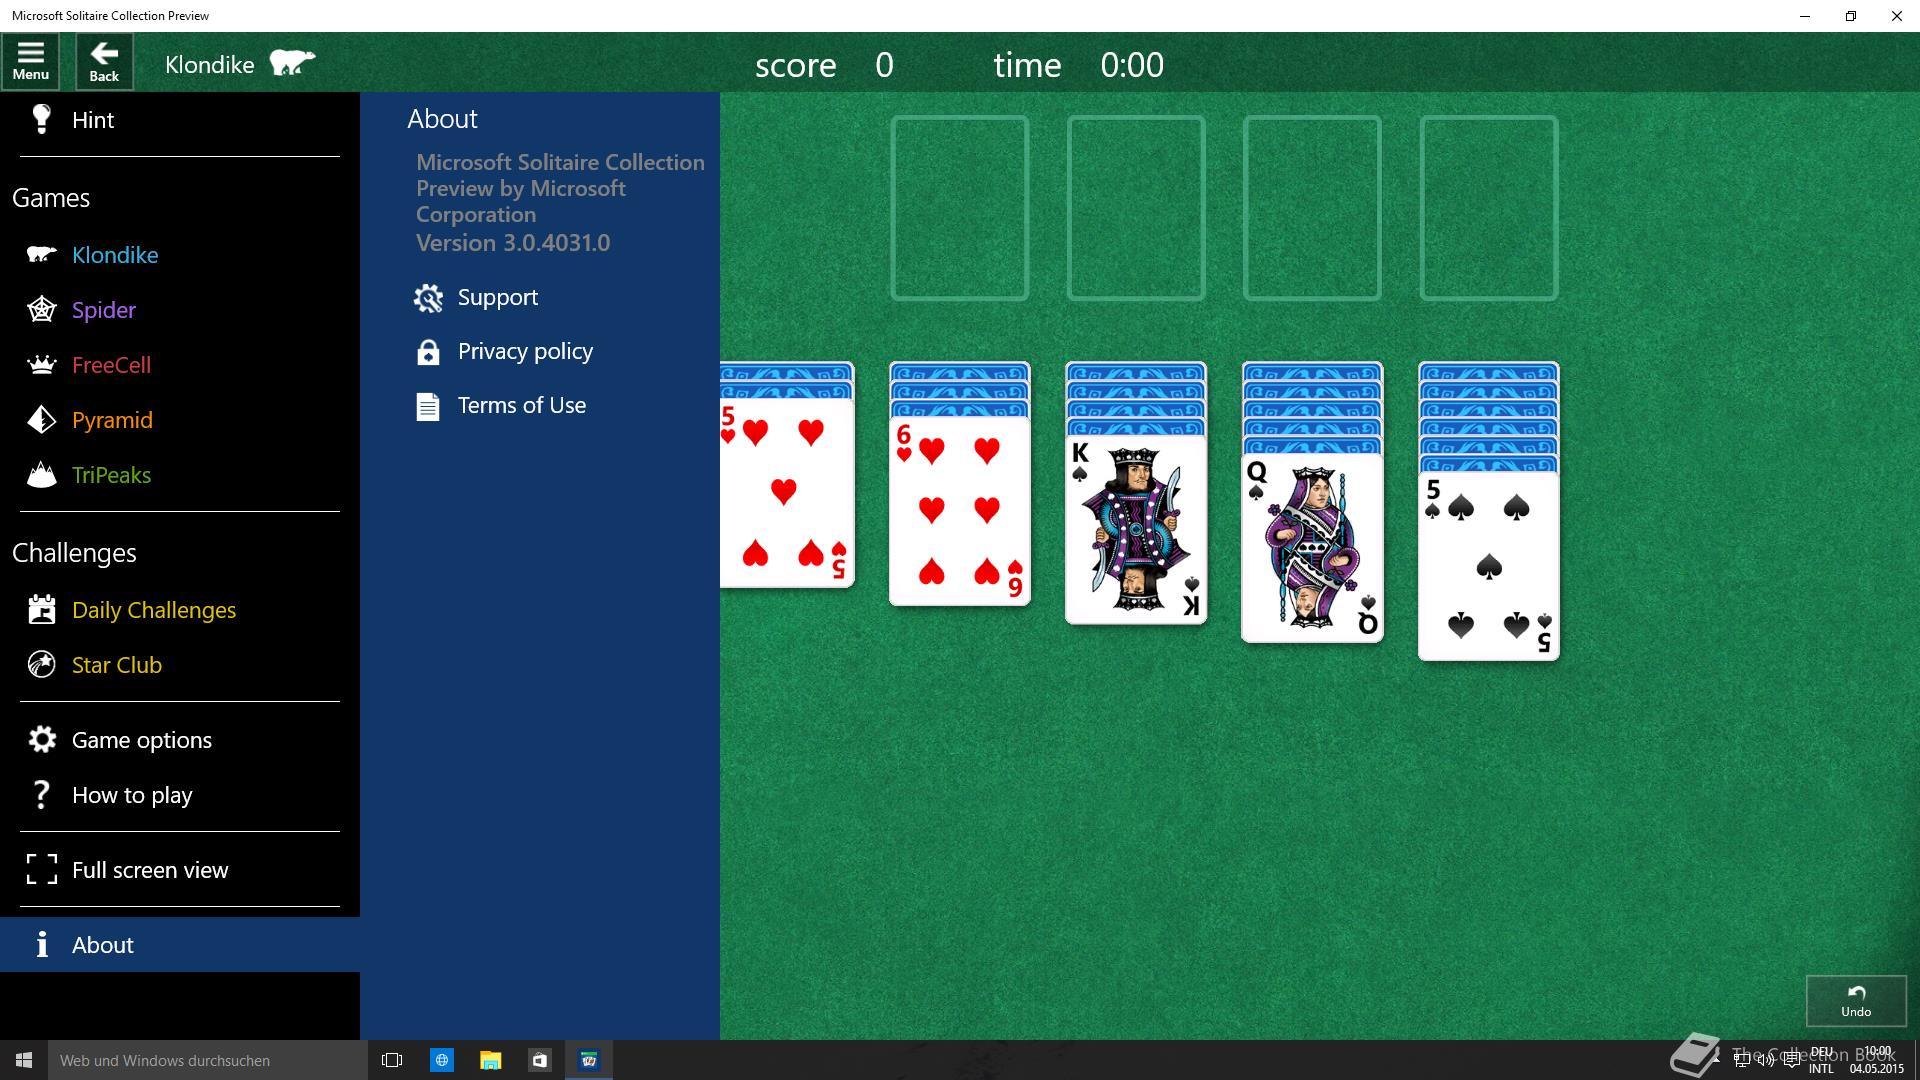Open the Store icon on the taskbar
The height and width of the screenshot is (1080, 1920).
point(539,1060)
